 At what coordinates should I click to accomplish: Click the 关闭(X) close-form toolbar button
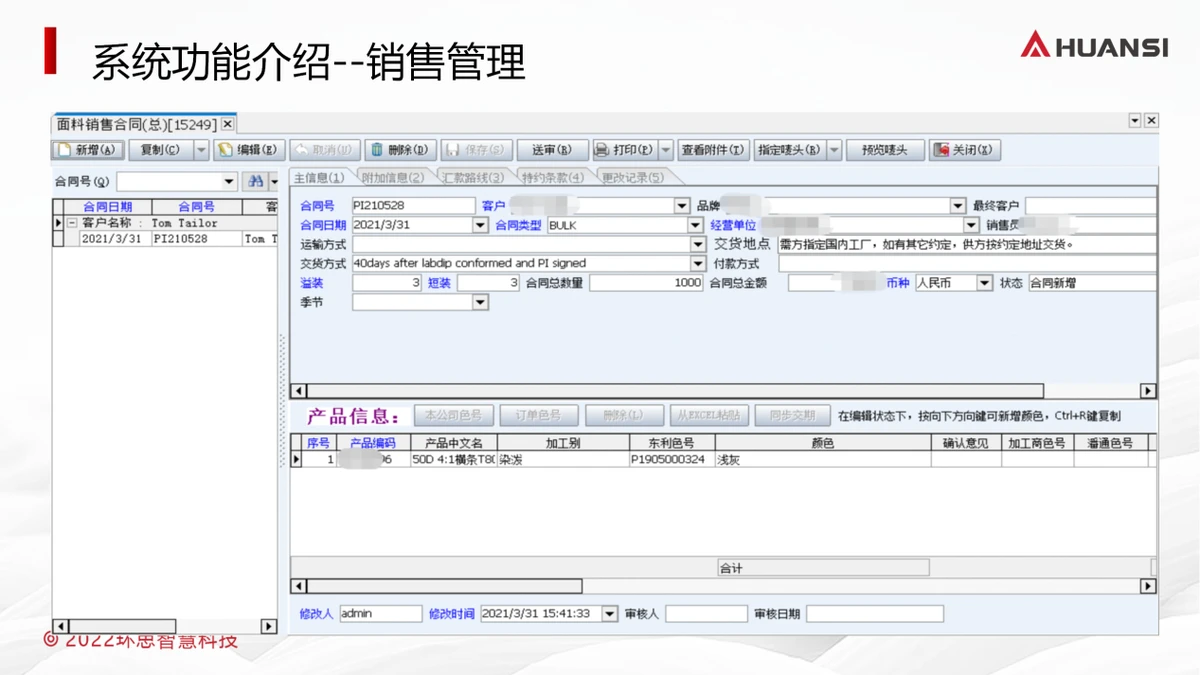pyautogui.click(x=965, y=150)
